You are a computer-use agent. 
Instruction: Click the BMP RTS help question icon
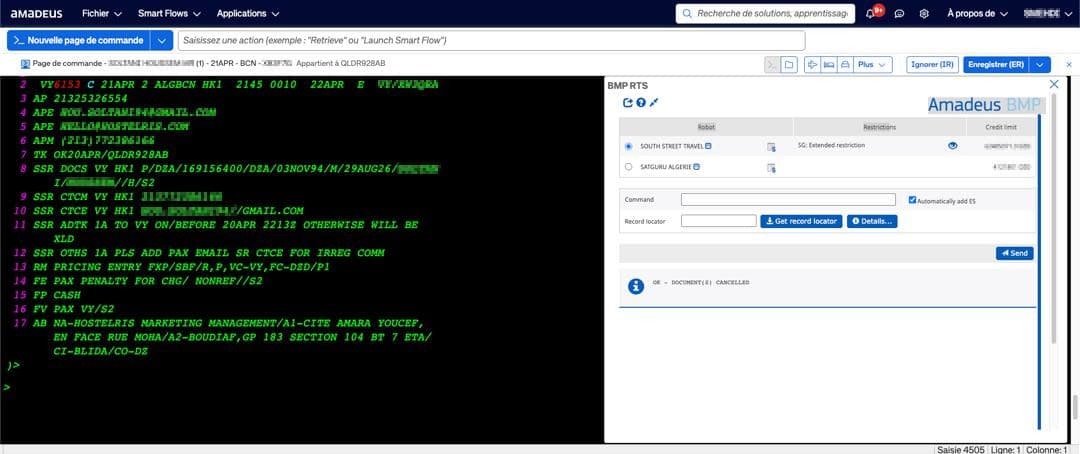pyautogui.click(x=641, y=103)
